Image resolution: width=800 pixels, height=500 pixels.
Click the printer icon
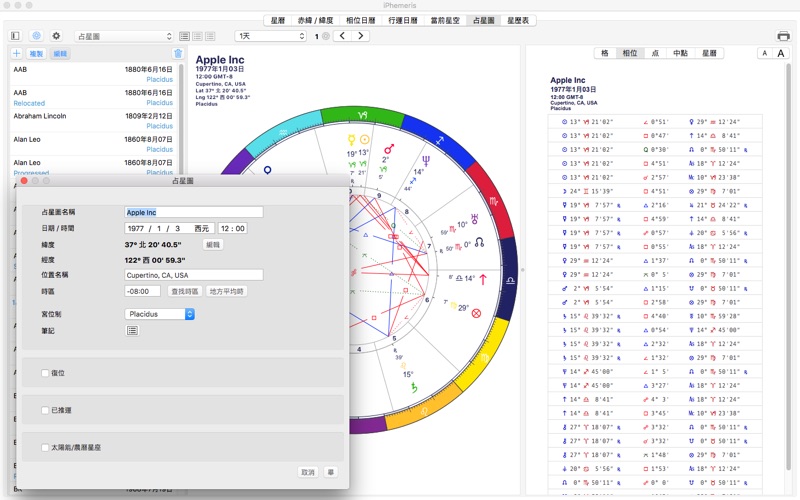[783, 36]
